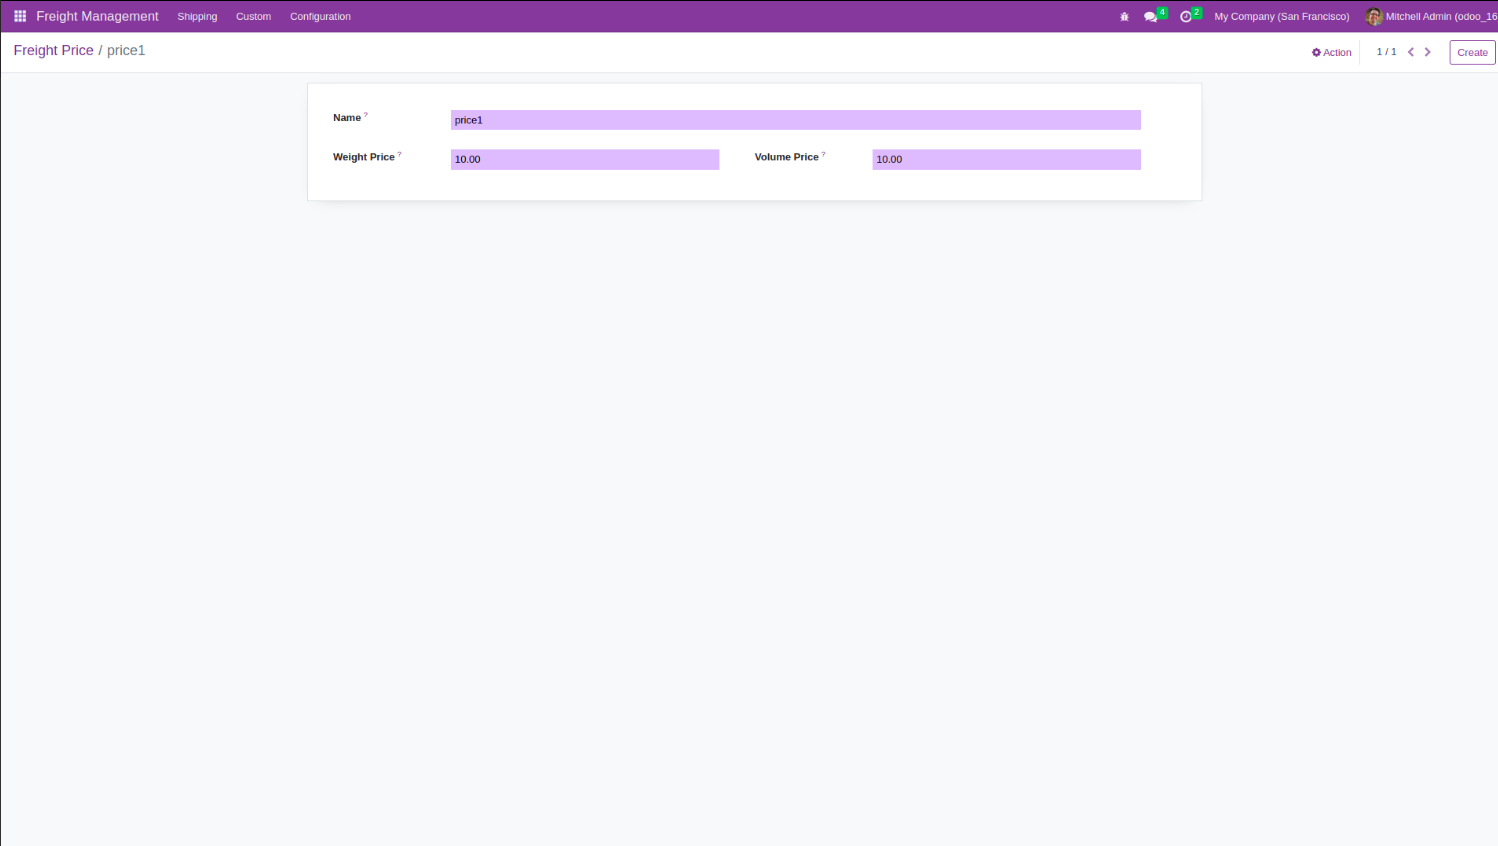The width and height of the screenshot is (1498, 846).
Task: Open Mitchell Admin user menu
Action: (x=1432, y=16)
